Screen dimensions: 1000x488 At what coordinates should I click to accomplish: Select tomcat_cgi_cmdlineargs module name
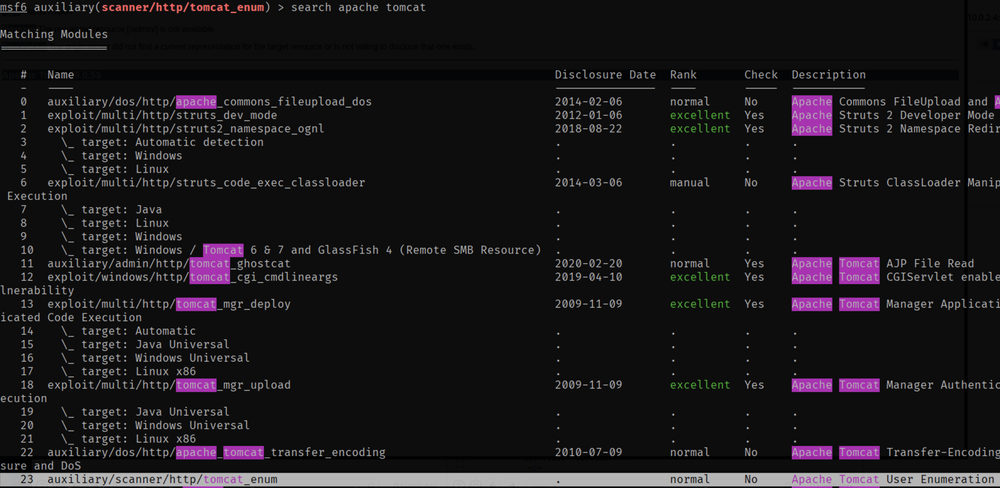pyautogui.click(x=193, y=277)
